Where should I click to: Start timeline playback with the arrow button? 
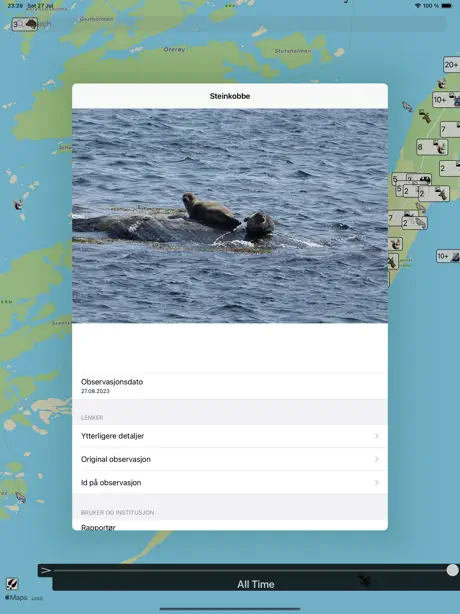46,571
